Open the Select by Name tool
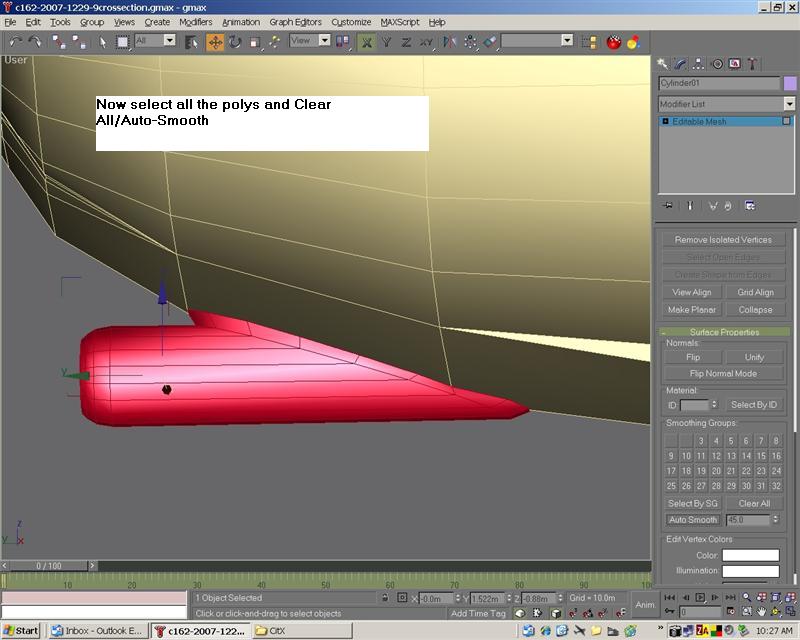The height and width of the screenshot is (640, 800). tap(191, 42)
